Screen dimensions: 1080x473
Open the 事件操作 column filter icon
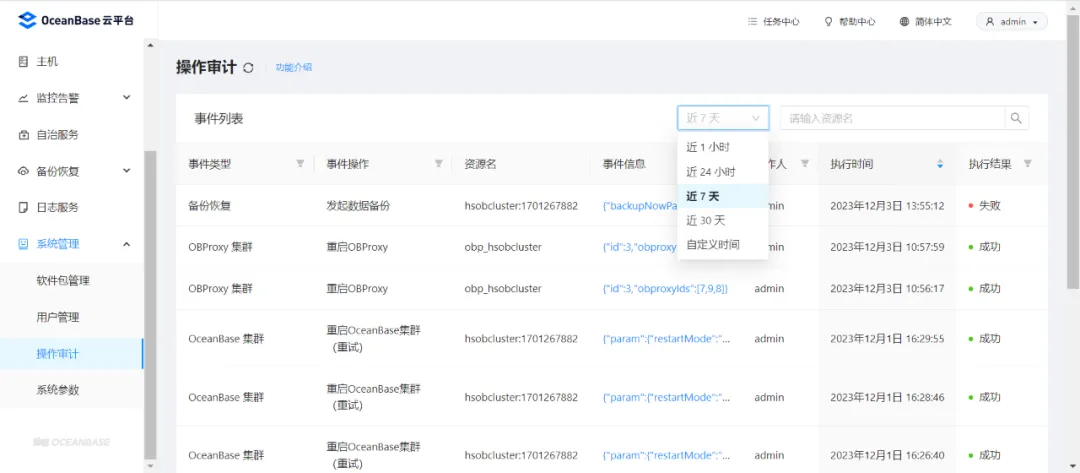(x=438, y=164)
